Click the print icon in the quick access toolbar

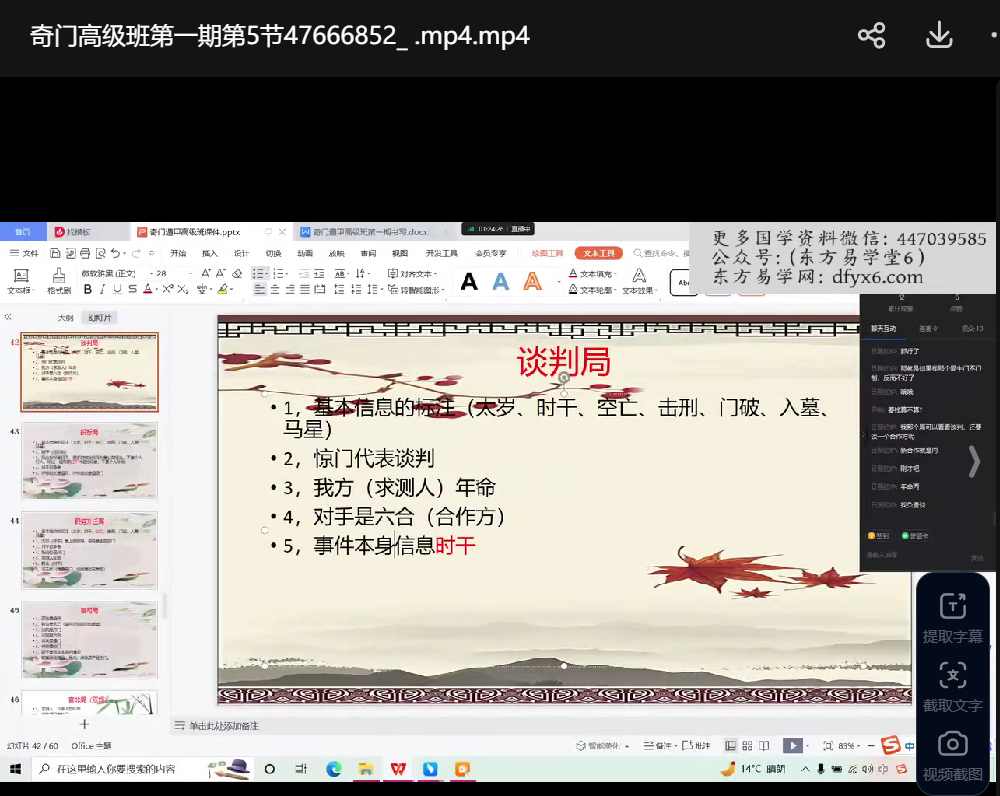coord(85,253)
